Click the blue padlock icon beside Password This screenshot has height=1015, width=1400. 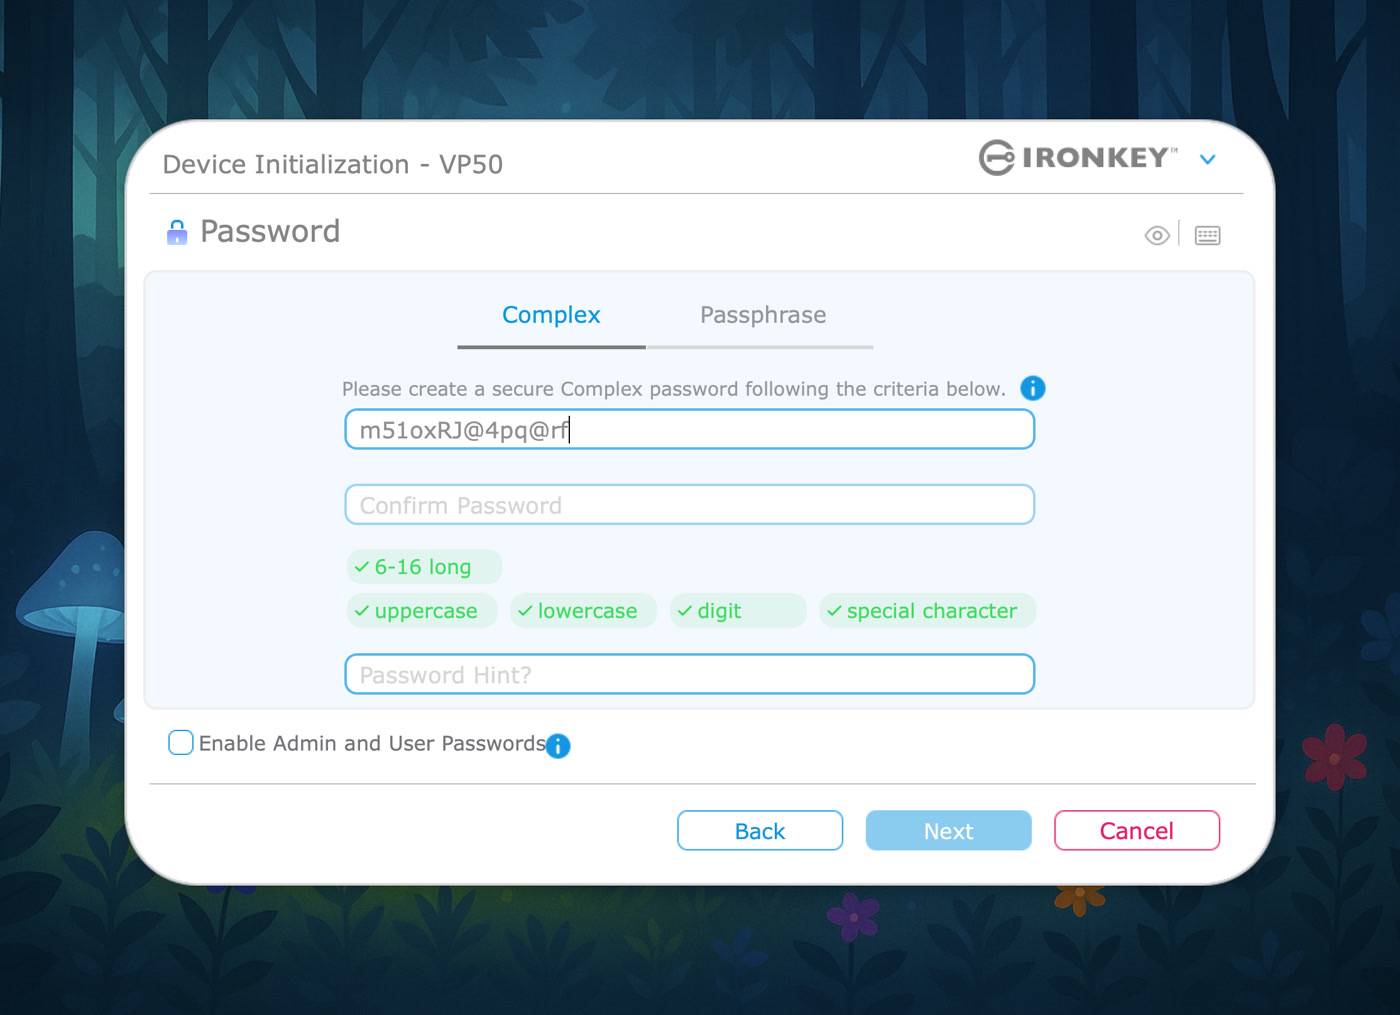(177, 232)
